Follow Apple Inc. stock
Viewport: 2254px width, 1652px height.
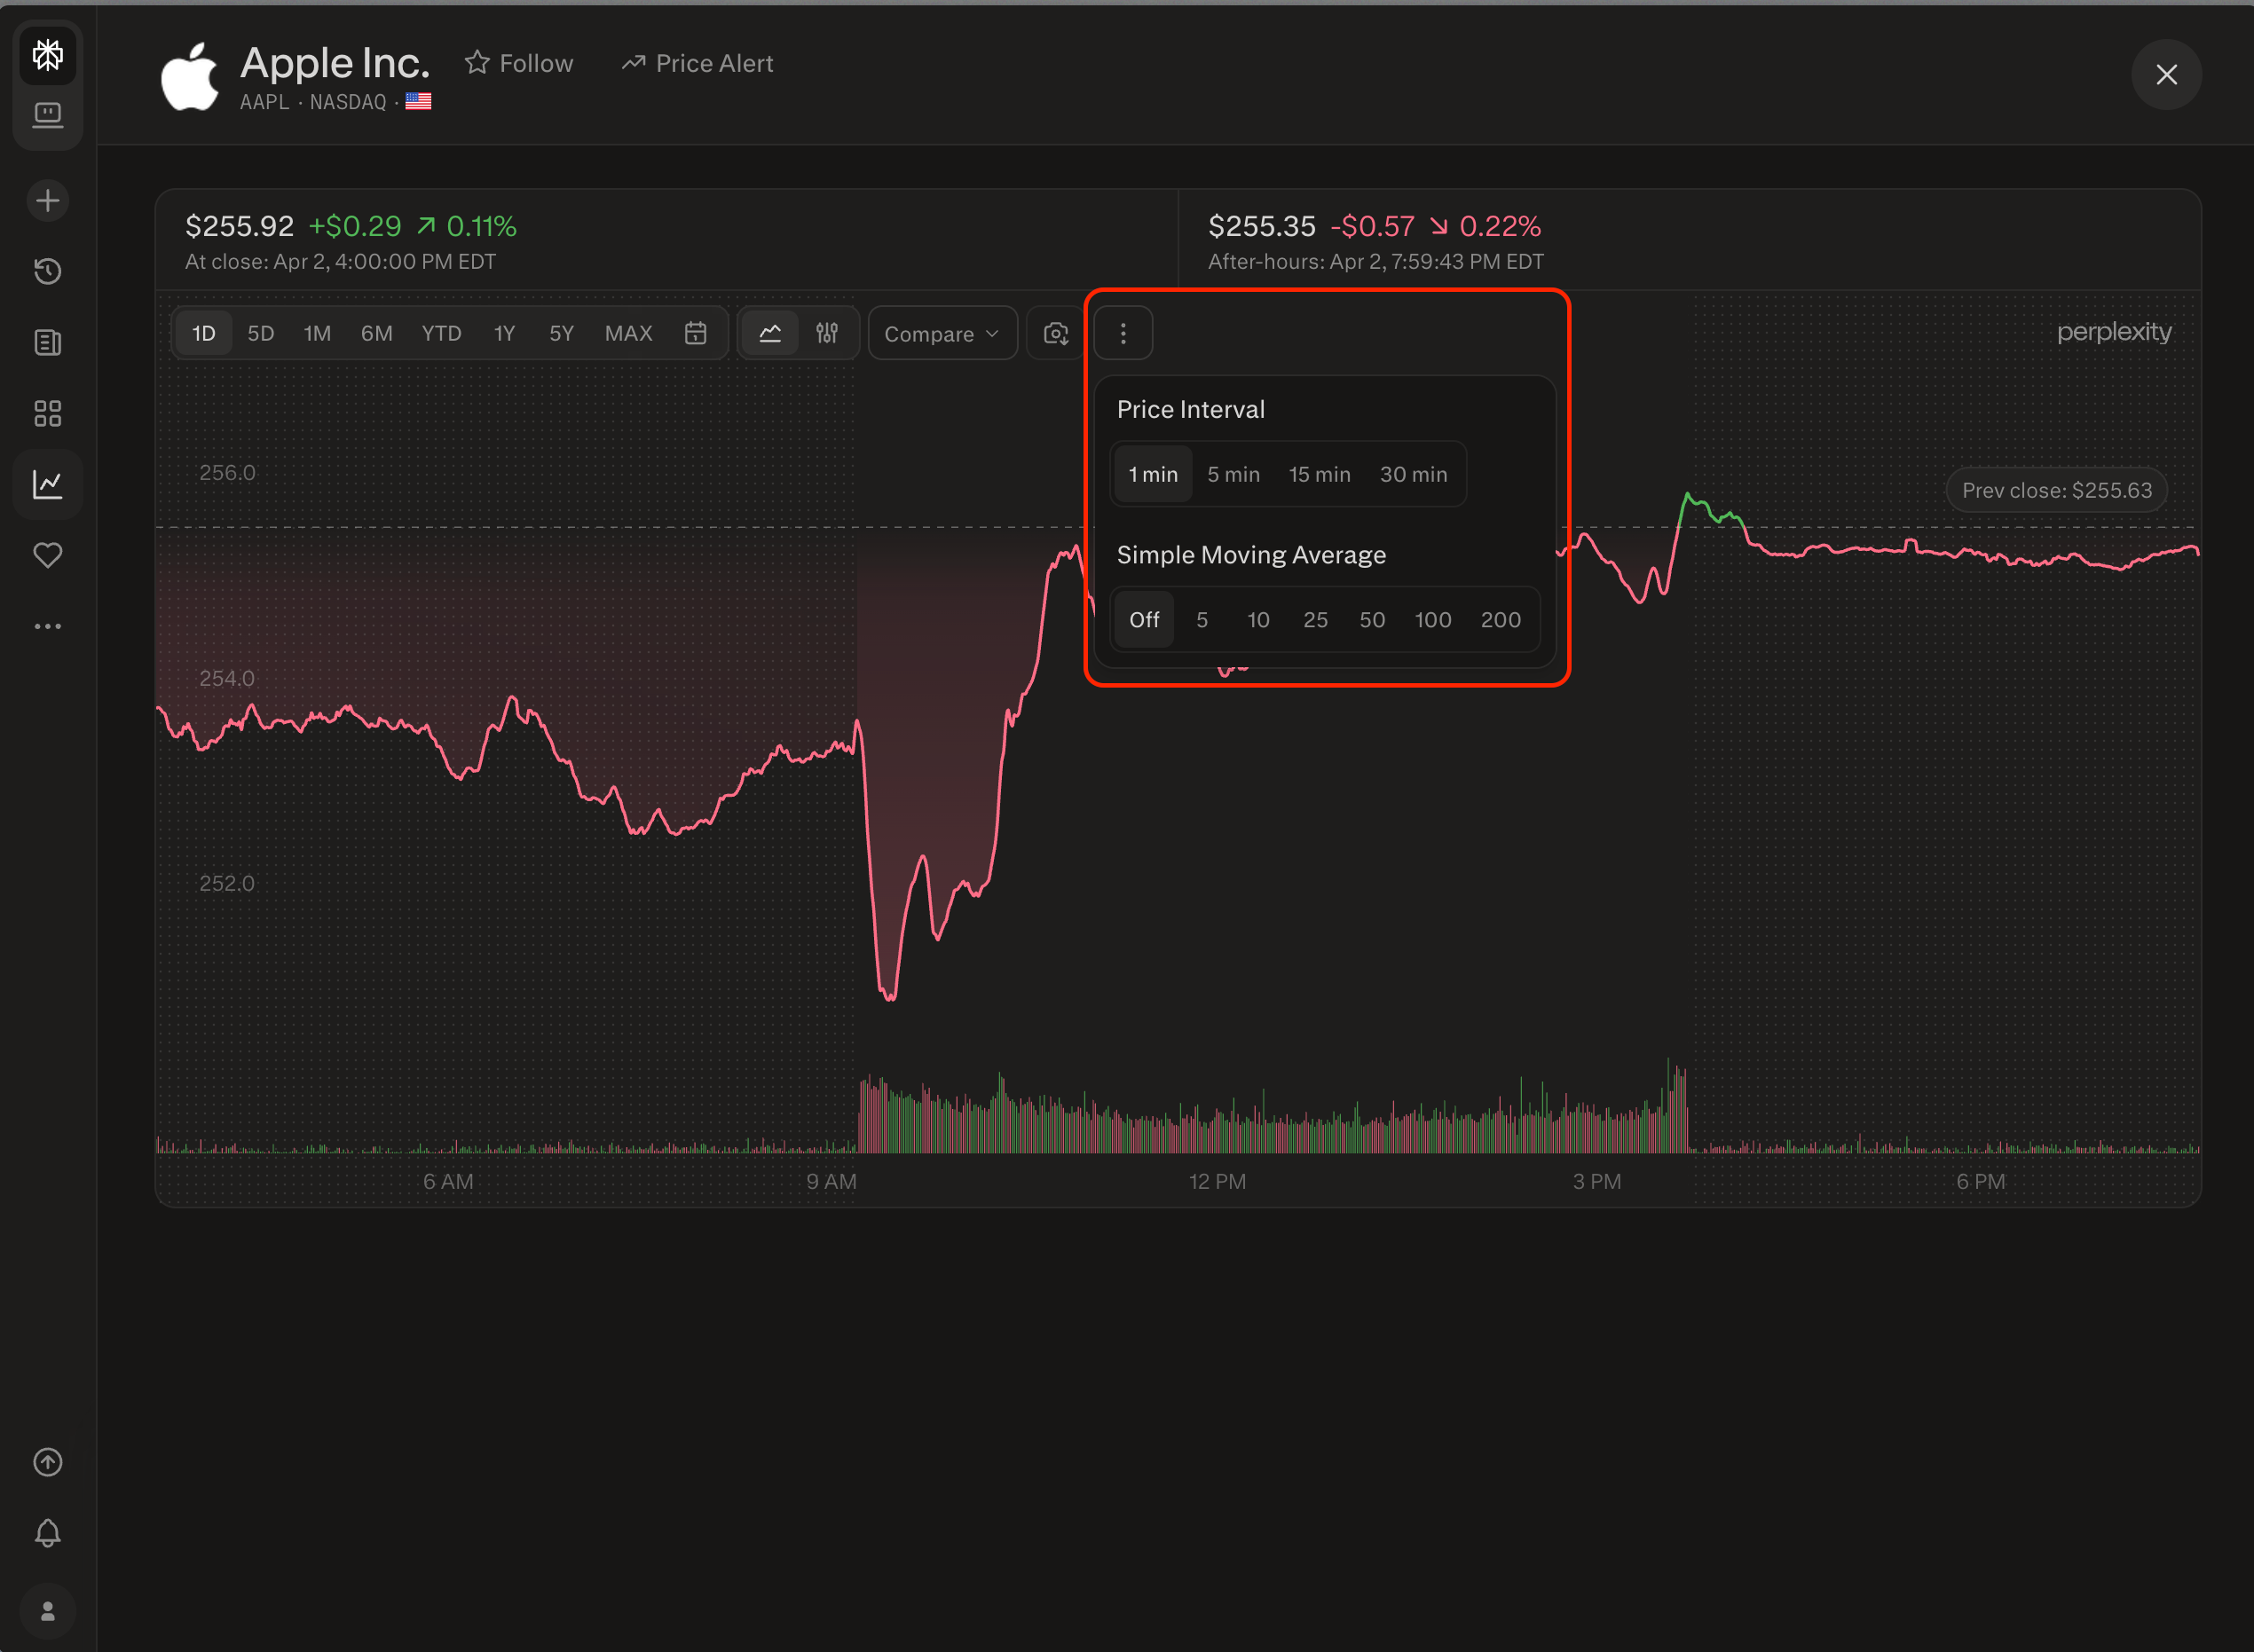[x=519, y=63]
